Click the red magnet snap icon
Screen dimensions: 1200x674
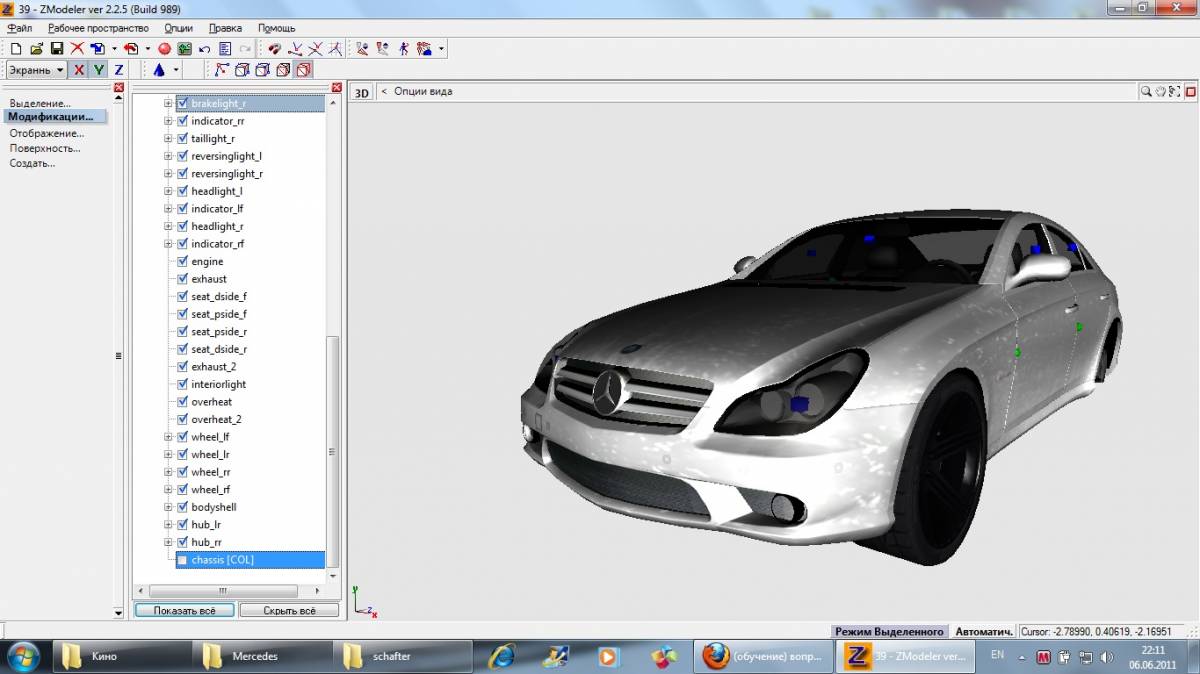[275, 48]
